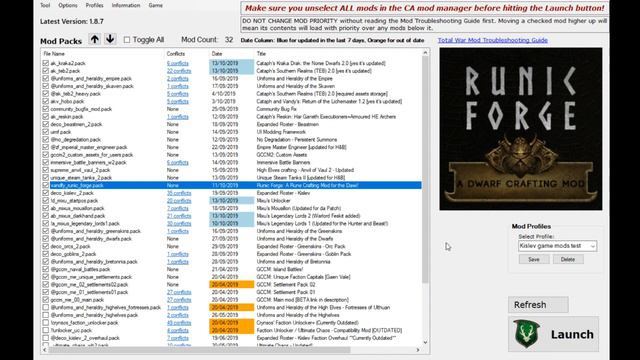Click the Delete profile button
Viewport: 640px width, 360px height.
tap(568, 260)
